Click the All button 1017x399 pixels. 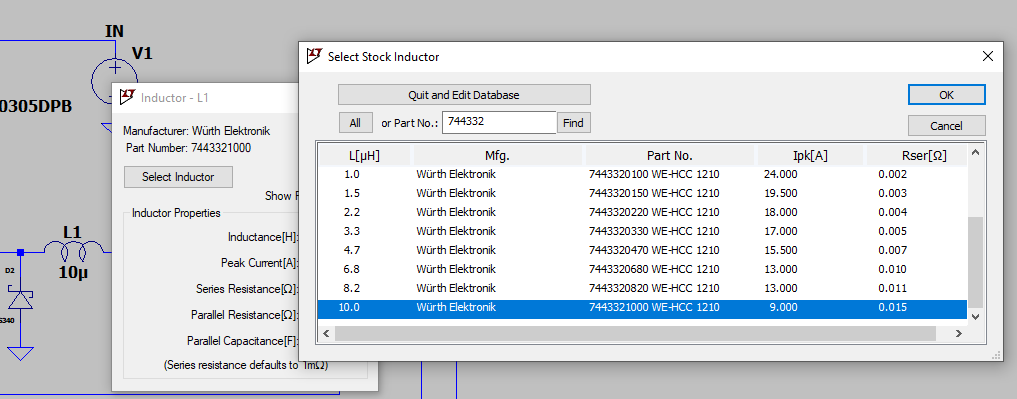[x=355, y=123]
